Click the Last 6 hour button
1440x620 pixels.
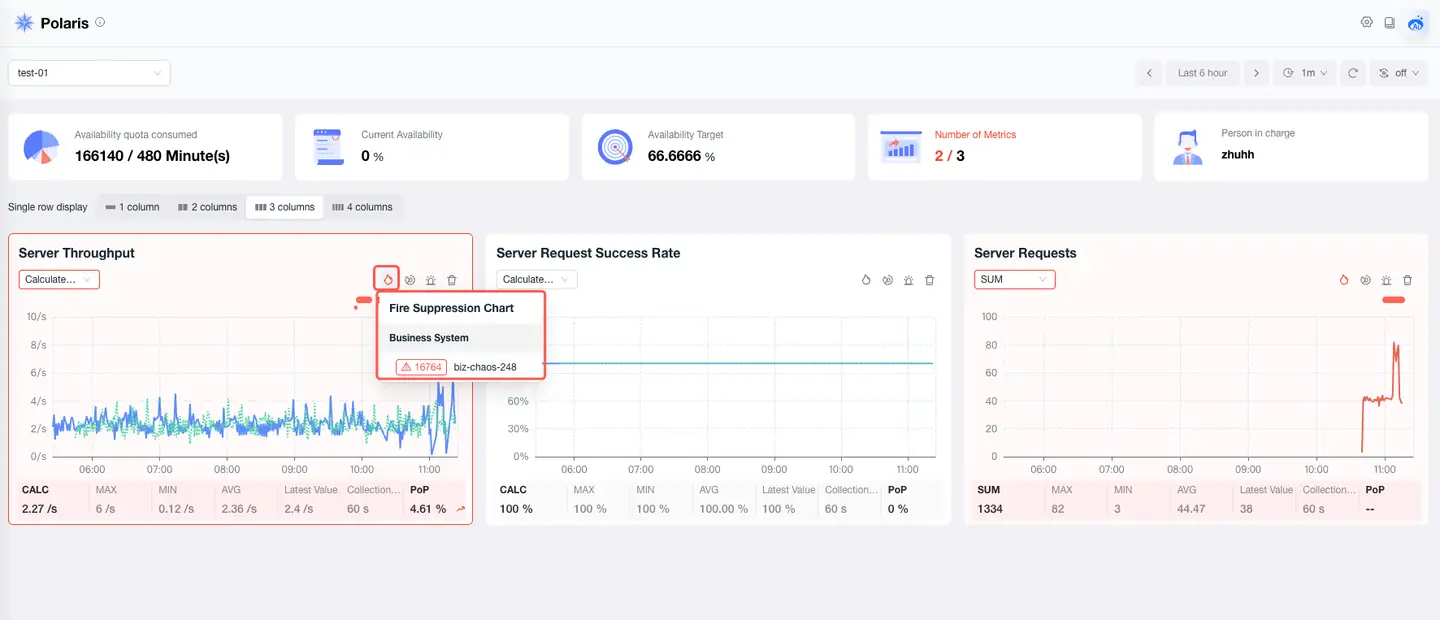1202,73
